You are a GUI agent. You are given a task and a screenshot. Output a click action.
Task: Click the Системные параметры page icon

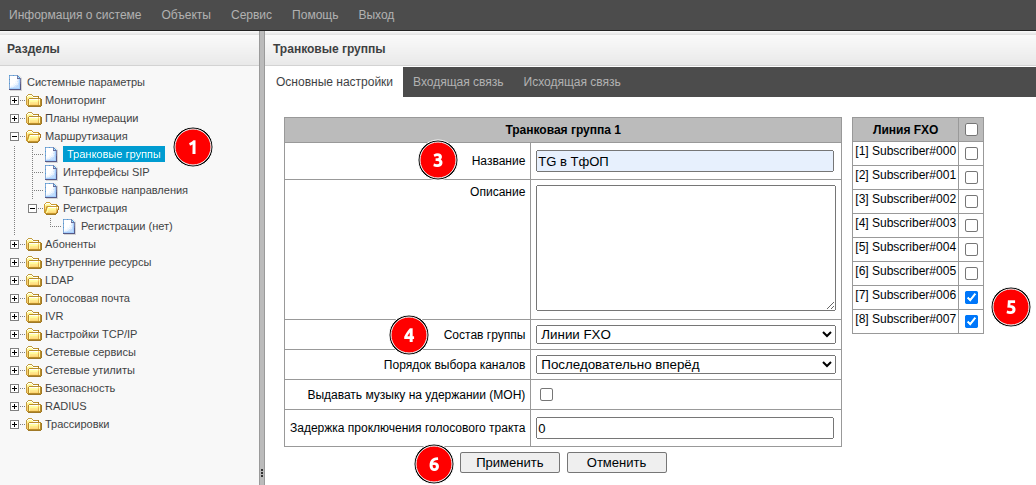coord(14,82)
